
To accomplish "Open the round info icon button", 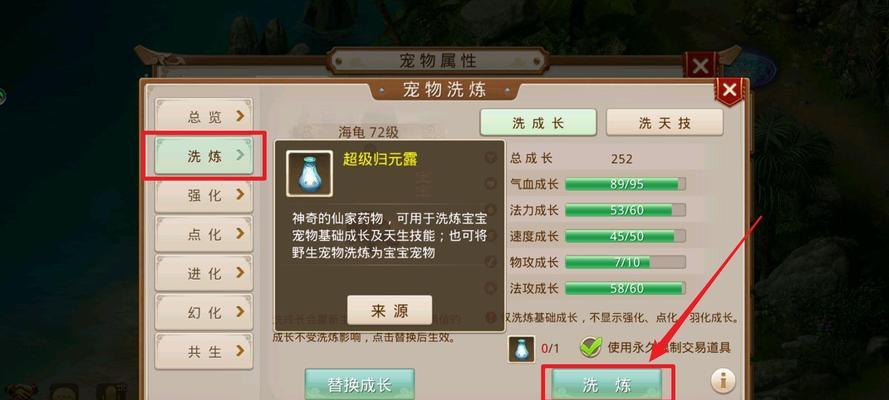I will (723, 380).
